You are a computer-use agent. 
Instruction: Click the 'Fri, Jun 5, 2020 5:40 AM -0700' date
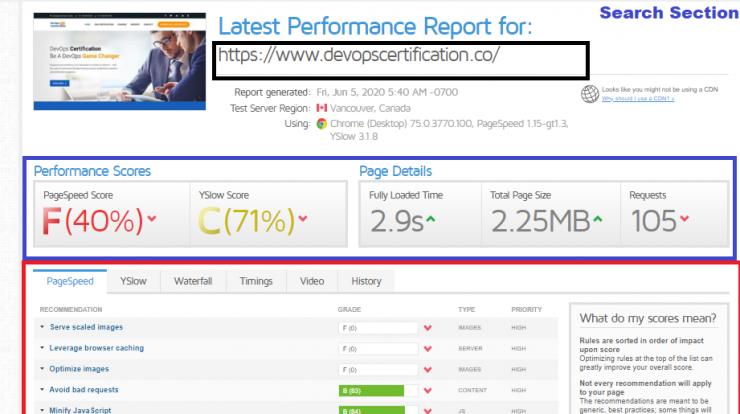[387, 92]
